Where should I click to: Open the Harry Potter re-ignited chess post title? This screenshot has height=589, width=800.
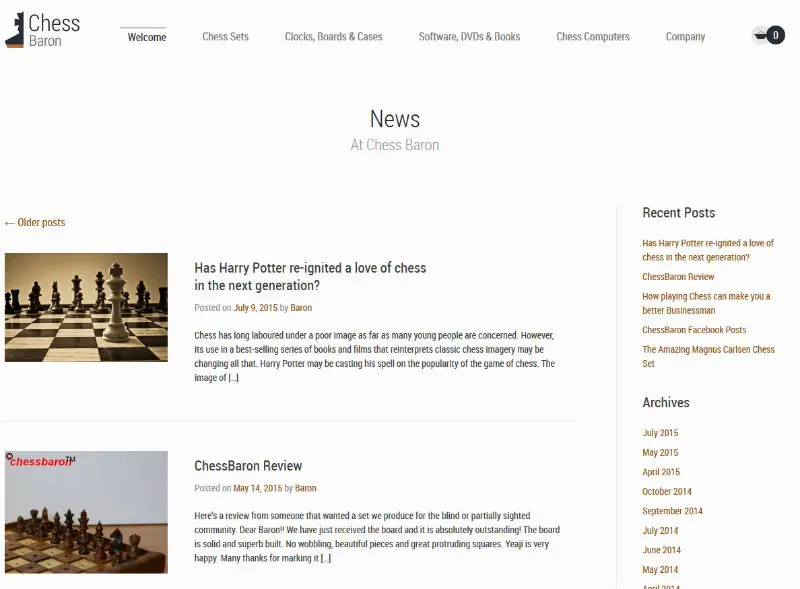(310, 277)
